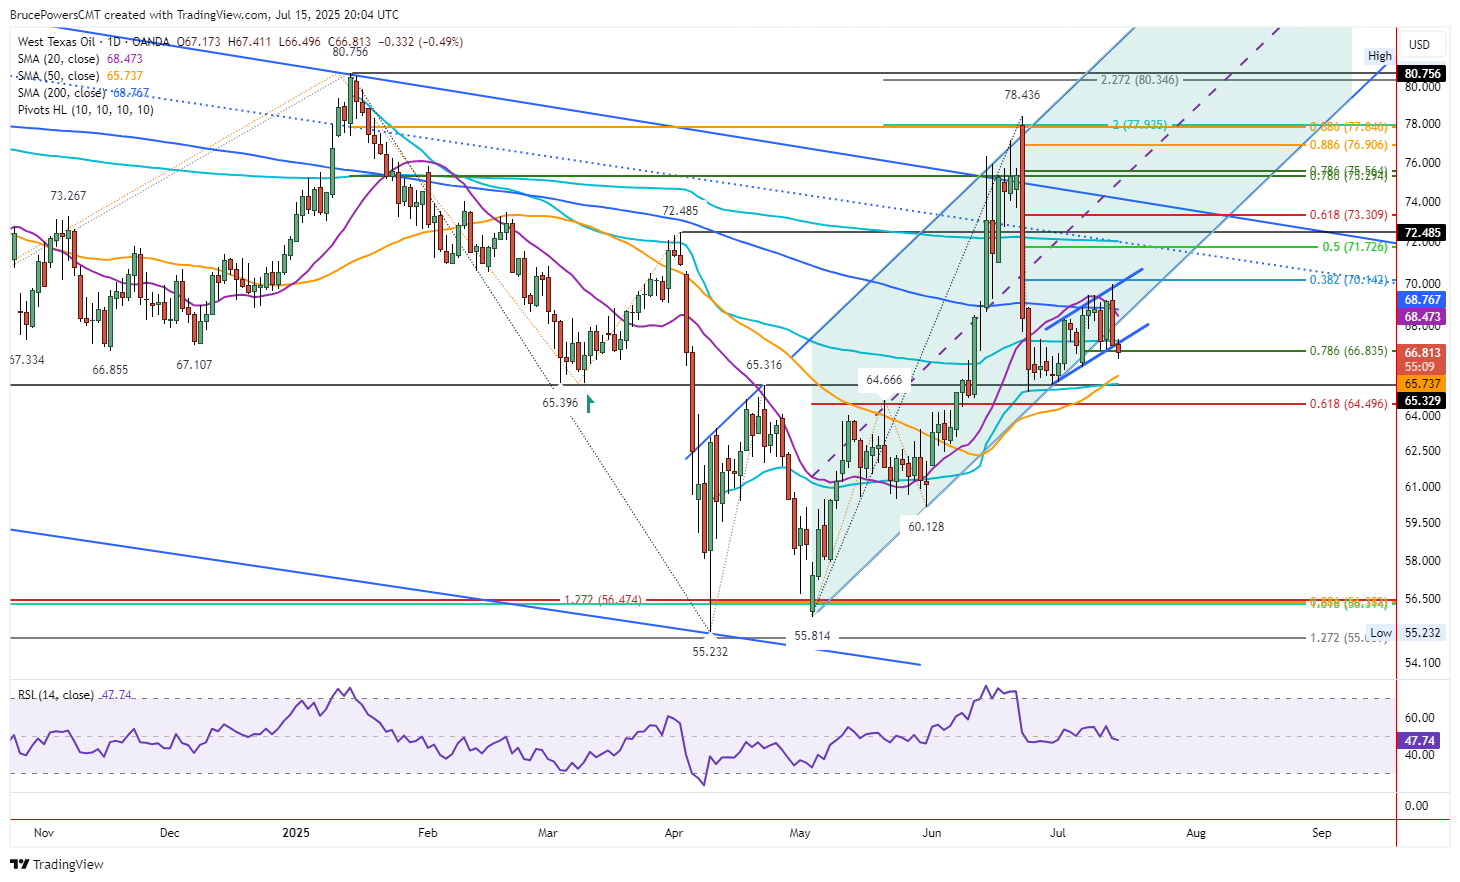Click the 0.382 (70.142) Fibonacci label
The width and height of the screenshot is (1460, 882).
[x=1349, y=280]
